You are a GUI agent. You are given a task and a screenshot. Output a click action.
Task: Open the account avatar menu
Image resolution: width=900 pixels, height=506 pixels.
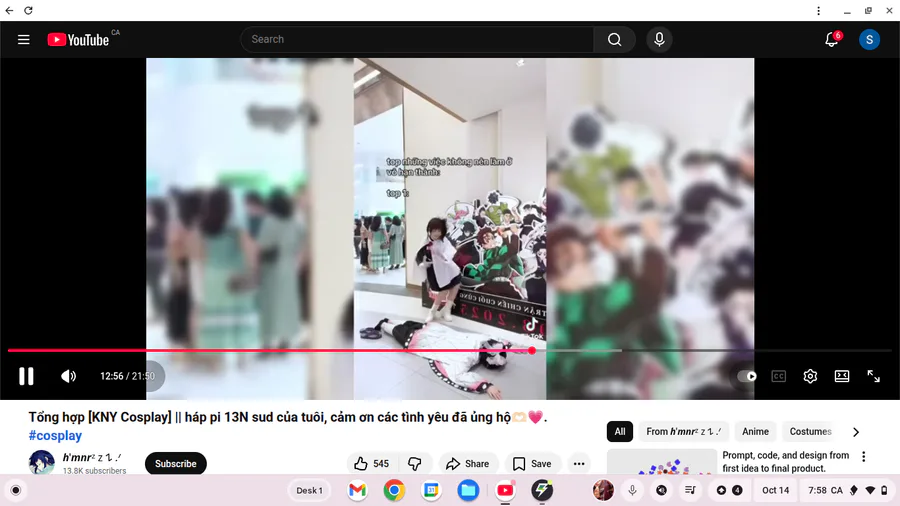coord(869,40)
